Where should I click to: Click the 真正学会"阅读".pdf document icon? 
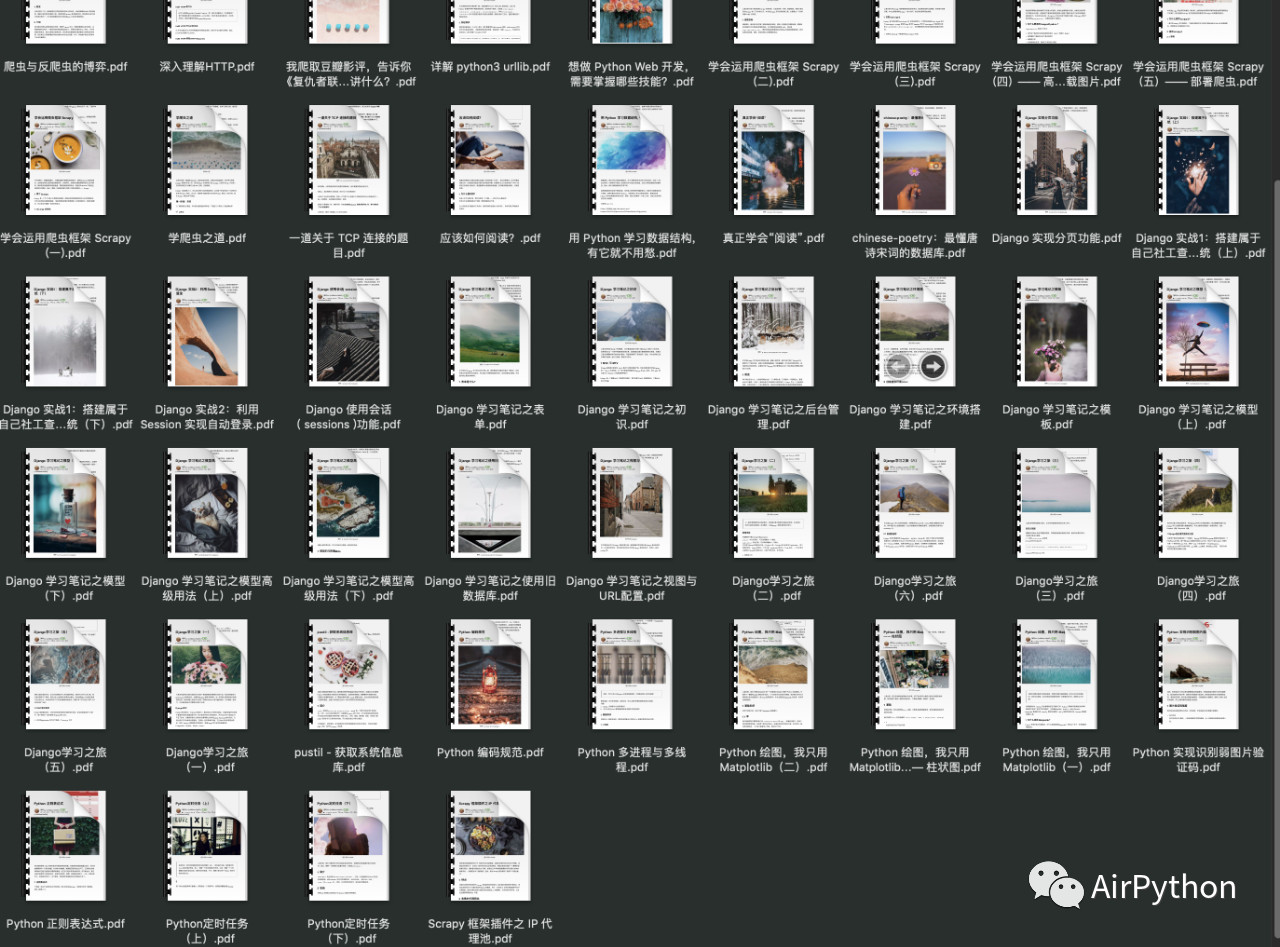click(774, 160)
